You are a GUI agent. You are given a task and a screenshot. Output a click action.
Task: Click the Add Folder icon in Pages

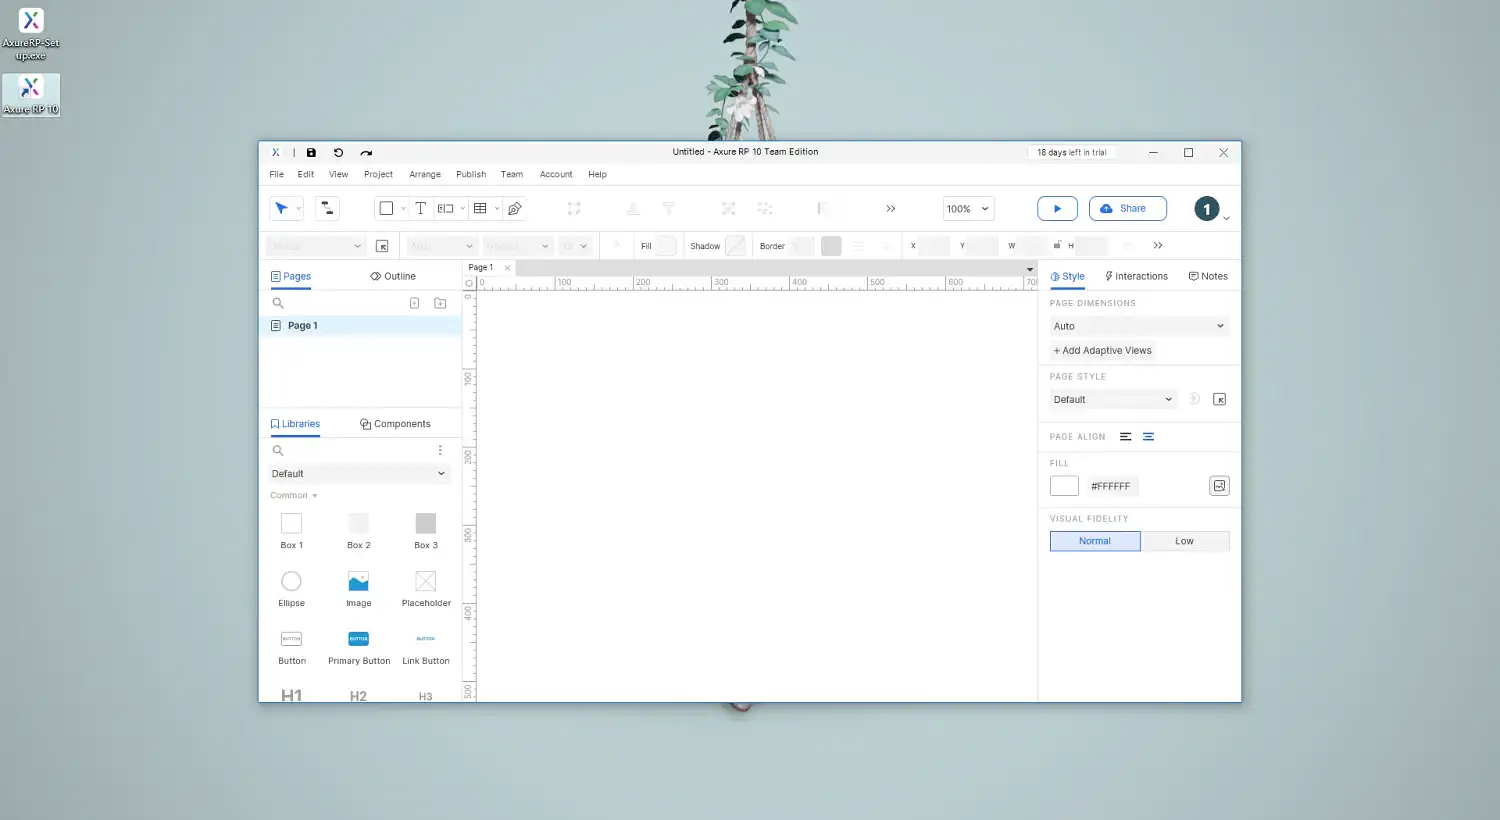(440, 303)
